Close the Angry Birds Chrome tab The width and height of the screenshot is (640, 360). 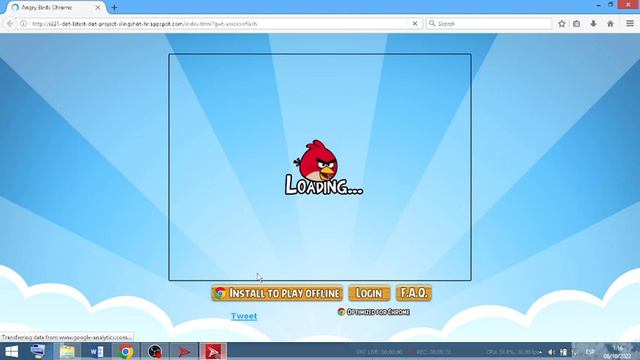(x=98, y=7)
